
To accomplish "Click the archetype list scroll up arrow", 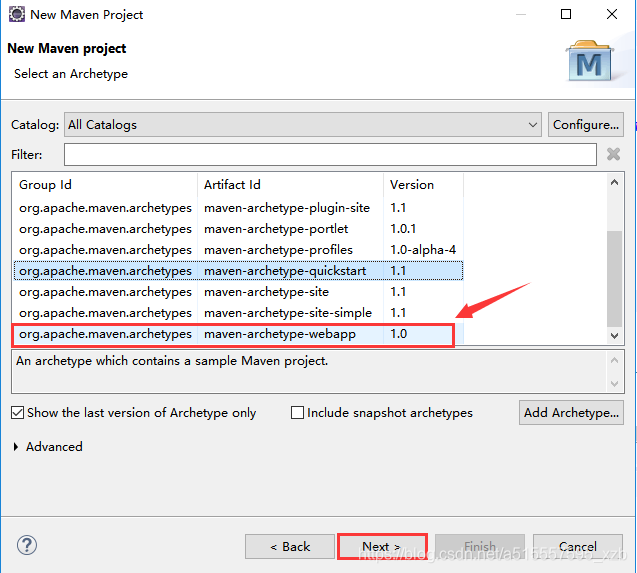I will (x=614, y=182).
